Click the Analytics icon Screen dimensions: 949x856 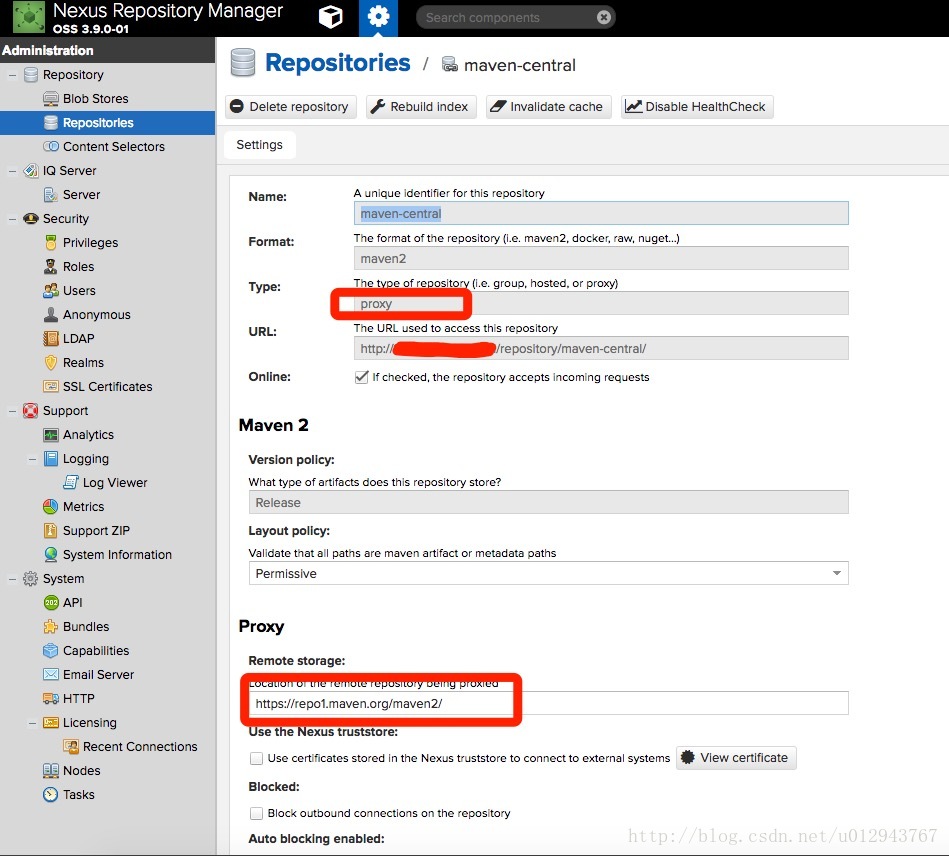pyautogui.click(x=51, y=435)
